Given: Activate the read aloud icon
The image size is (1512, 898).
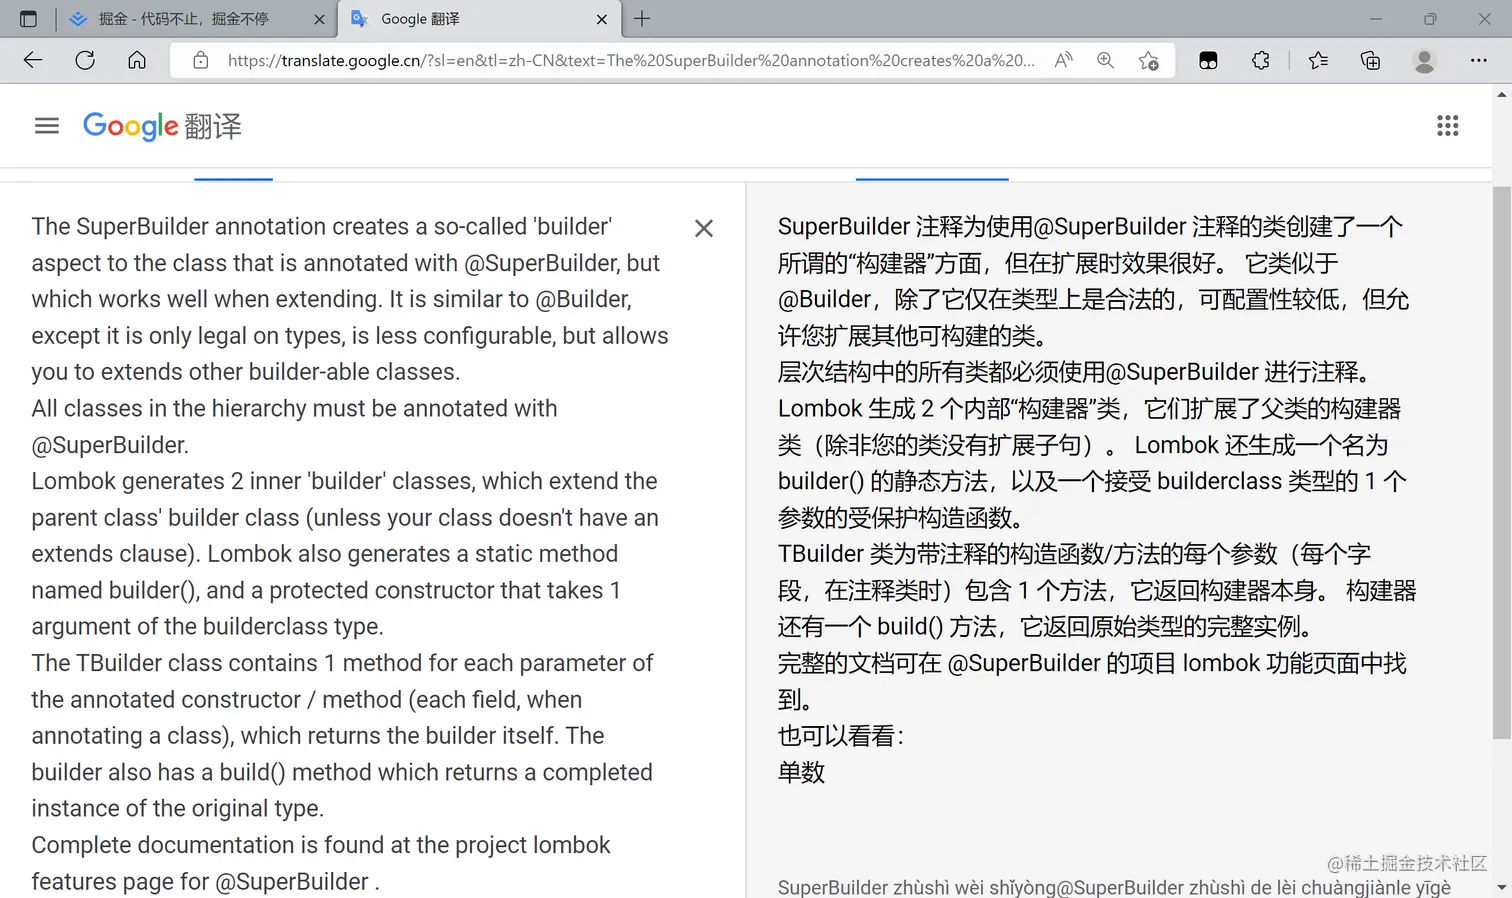Looking at the screenshot, I should [1064, 60].
